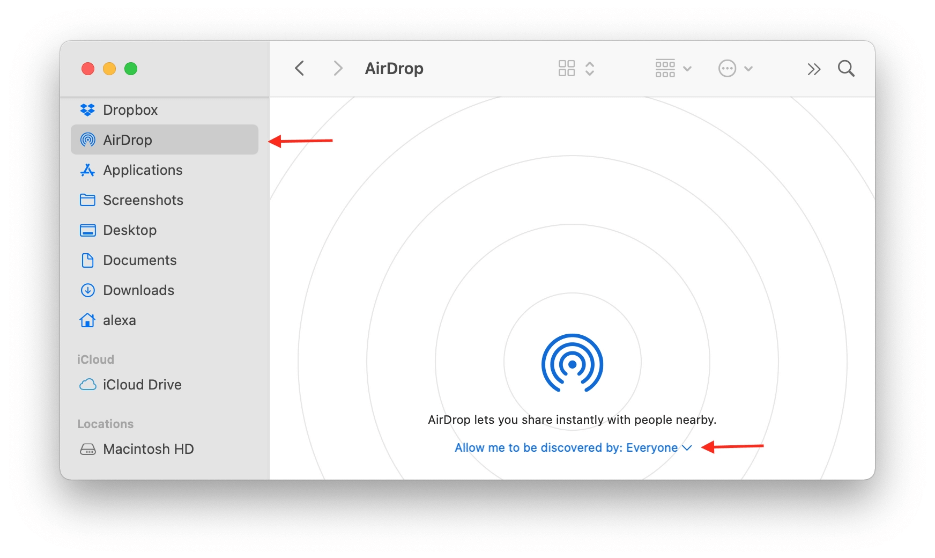Open the alexa home folder
This screenshot has width=935, height=558.
pos(119,320)
